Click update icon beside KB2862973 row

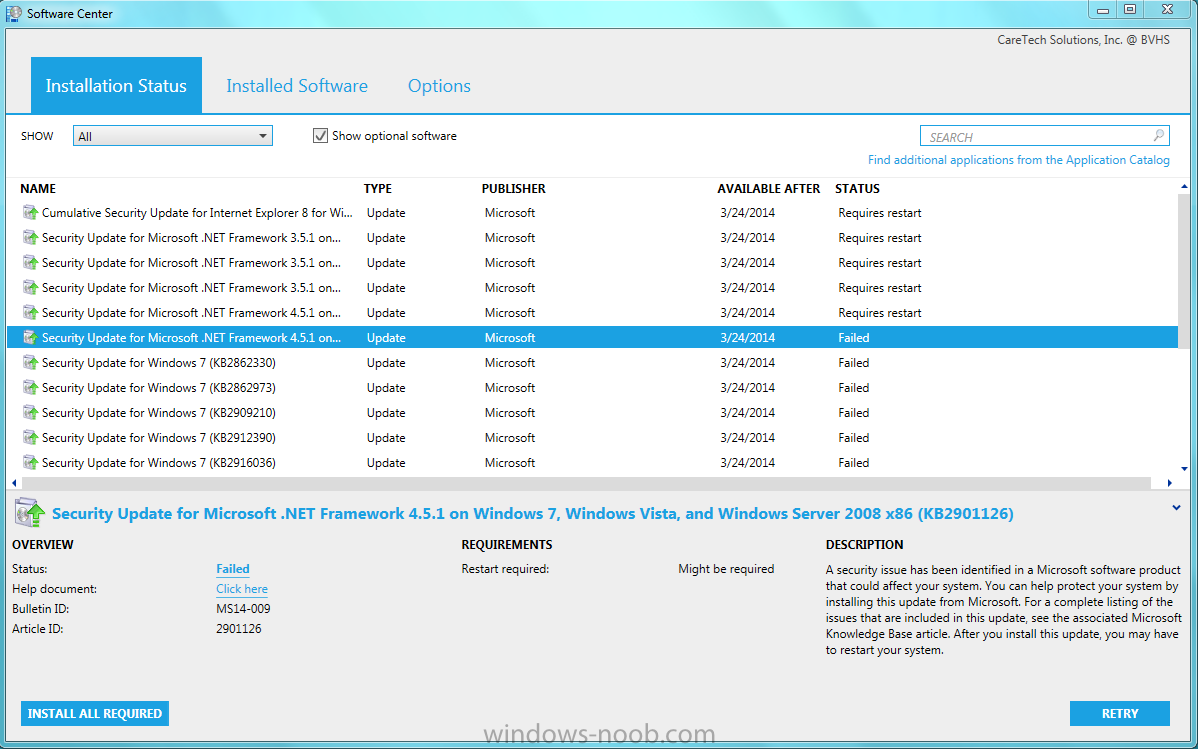click(30, 387)
